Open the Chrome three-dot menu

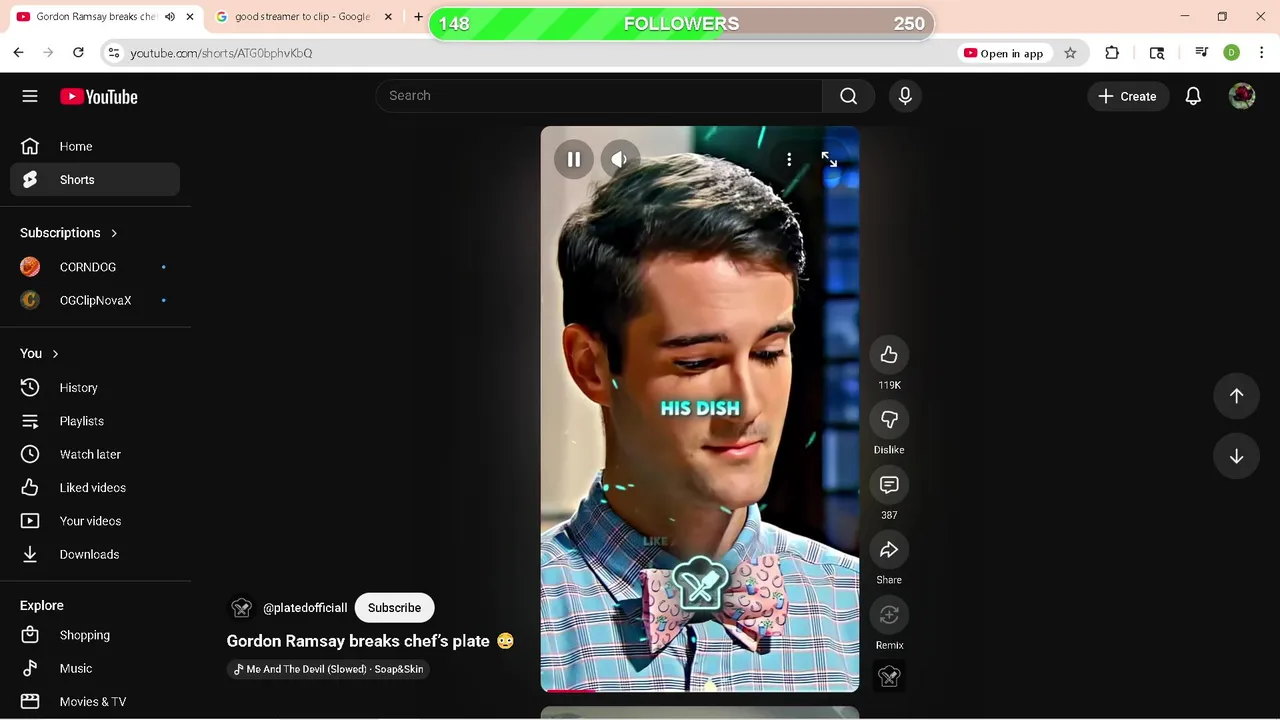point(1263,53)
